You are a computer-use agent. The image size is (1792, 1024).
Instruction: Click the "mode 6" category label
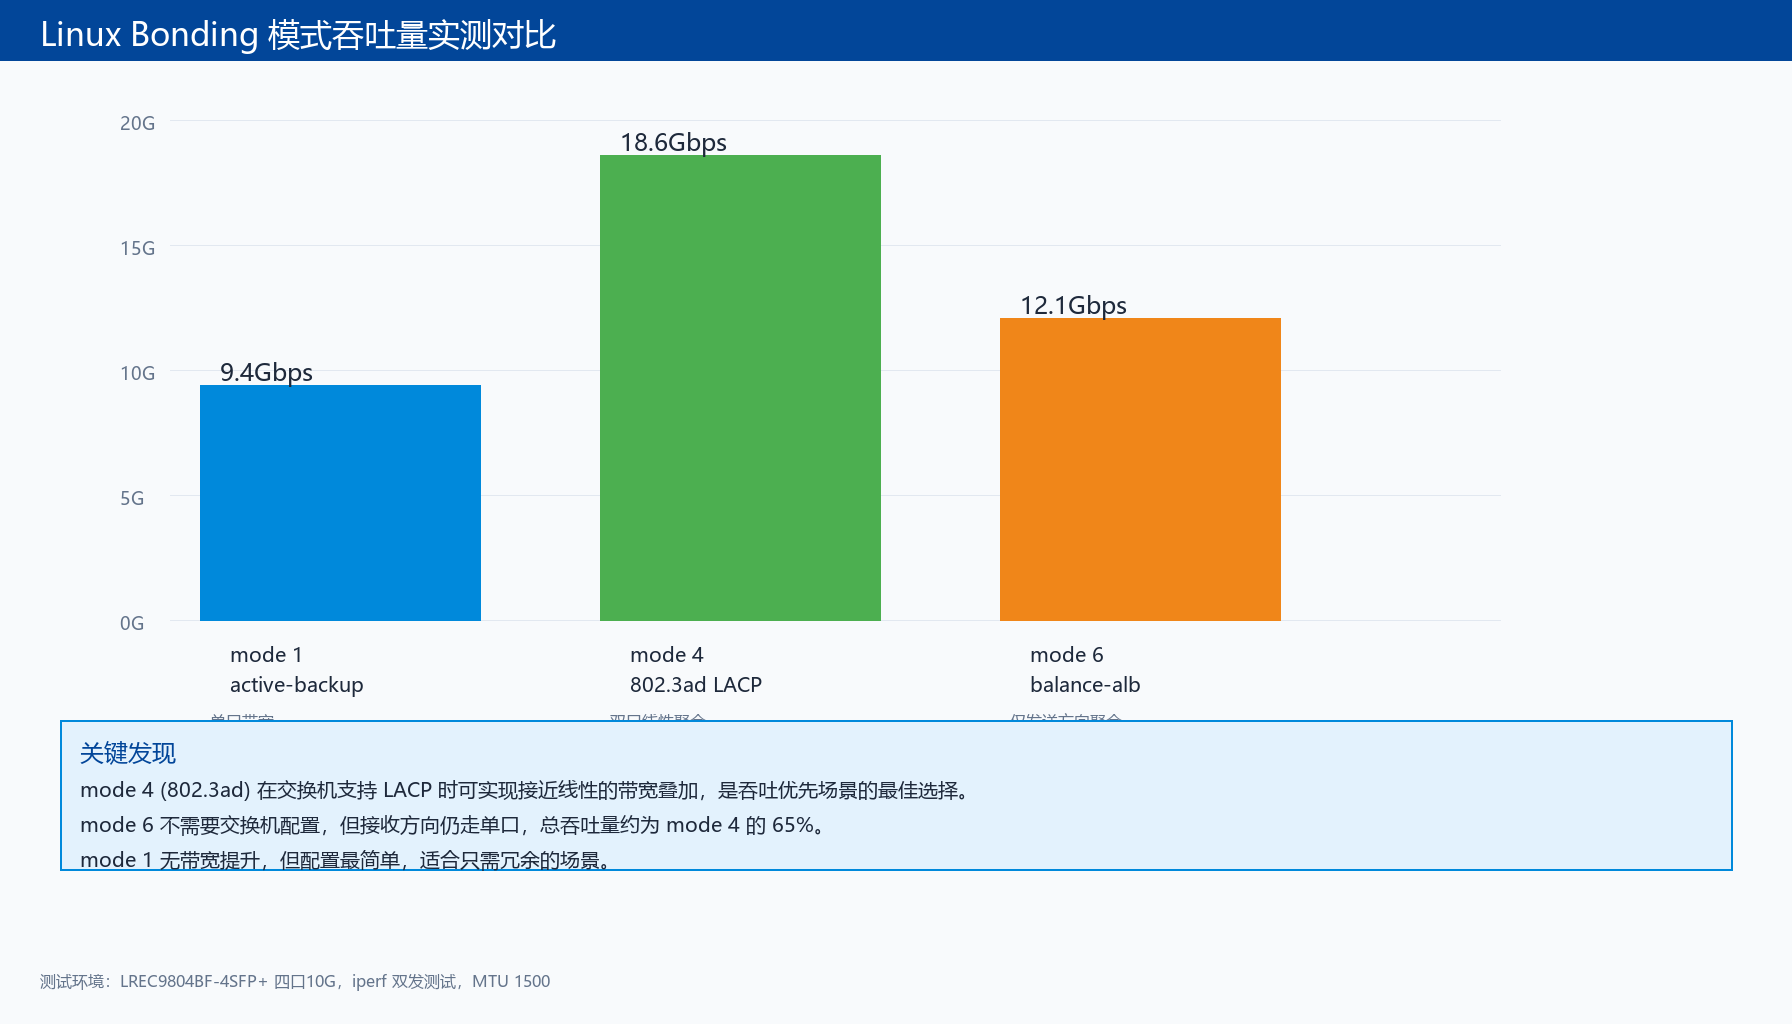(1067, 655)
